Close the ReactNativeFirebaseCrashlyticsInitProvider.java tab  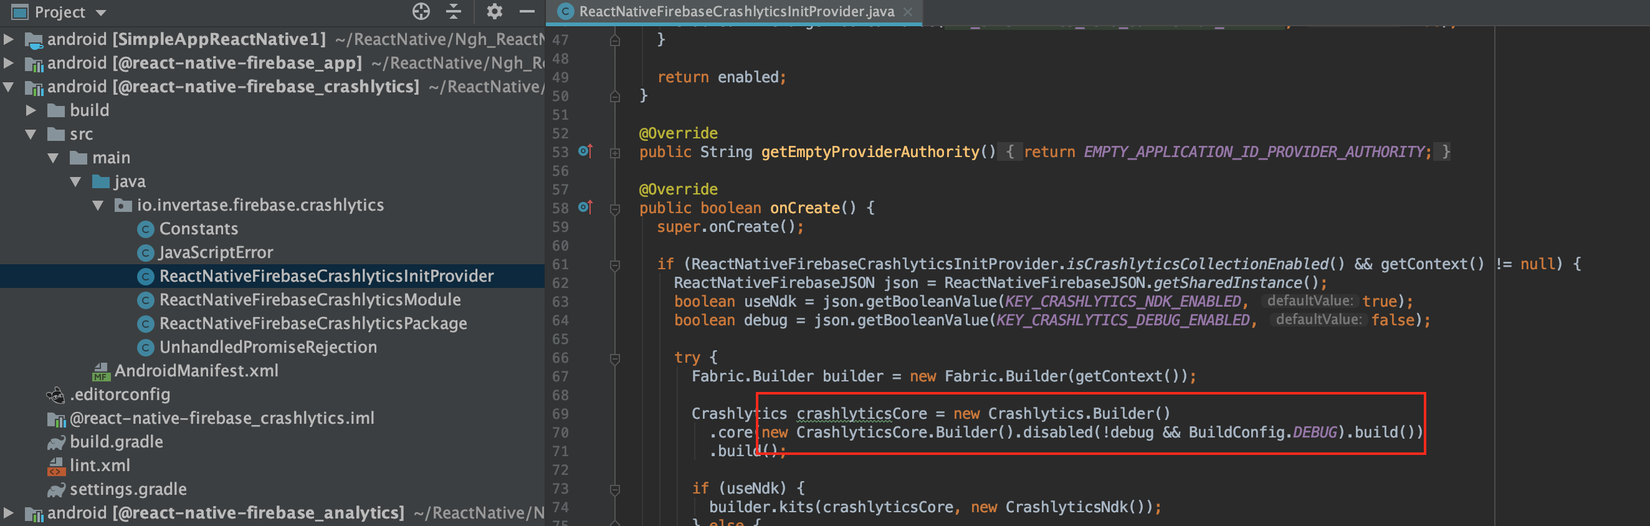908,12
